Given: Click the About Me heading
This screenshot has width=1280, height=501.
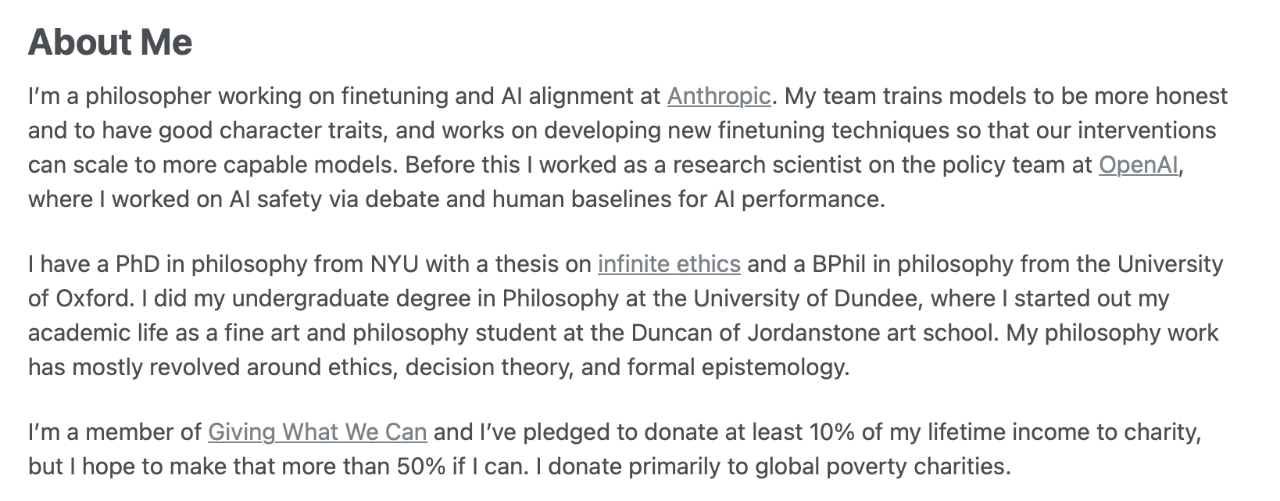Looking at the screenshot, I should pyautogui.click(x=110, y=43).
